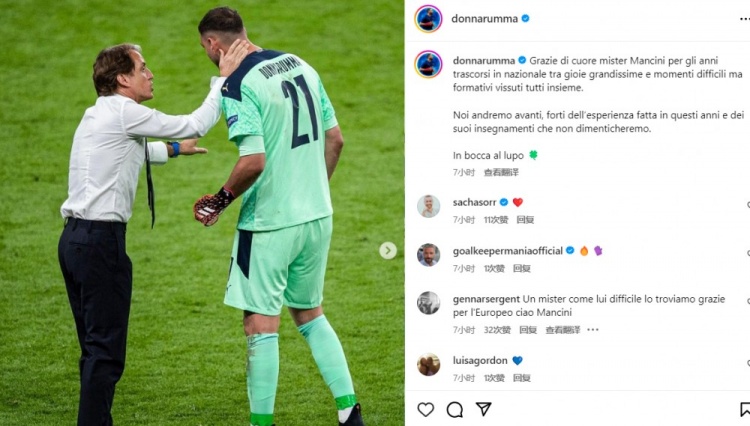This screenshot has width=750, height=426.
Task: Reply to sachasorr's comment
Action: (525, 220)
